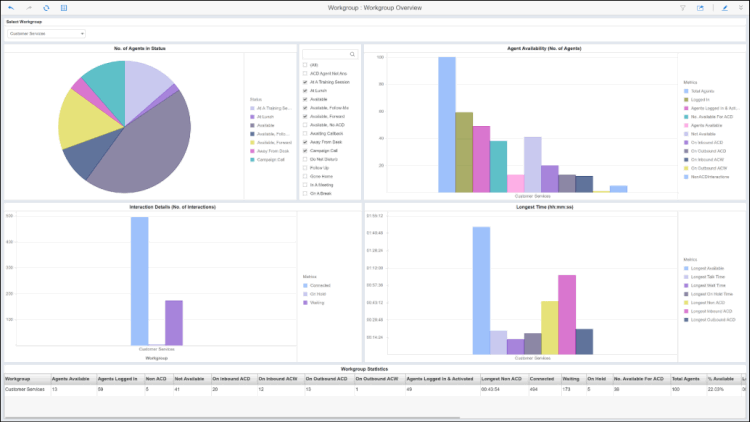The height and width of the screenshot is (422, 750).
Task: Click the Connected legend color swatch
Action: tap(306, 285)
